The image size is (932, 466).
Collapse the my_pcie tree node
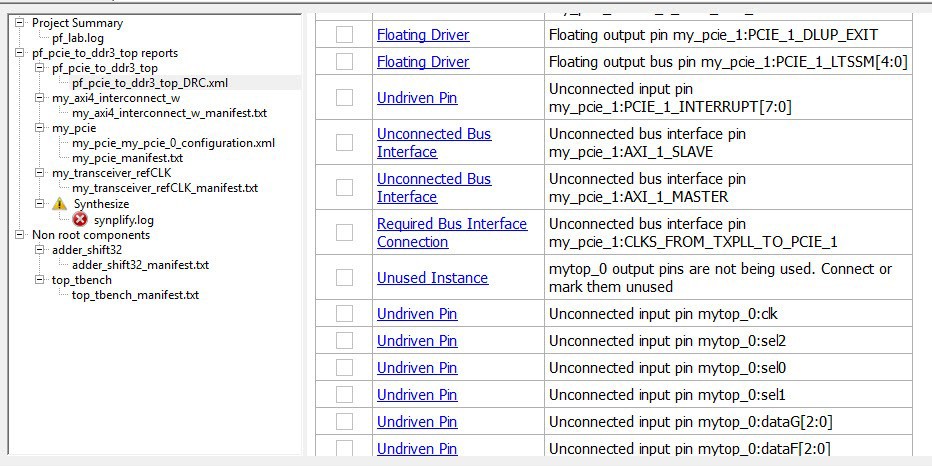pyautogui.click(x=41, y=128)
